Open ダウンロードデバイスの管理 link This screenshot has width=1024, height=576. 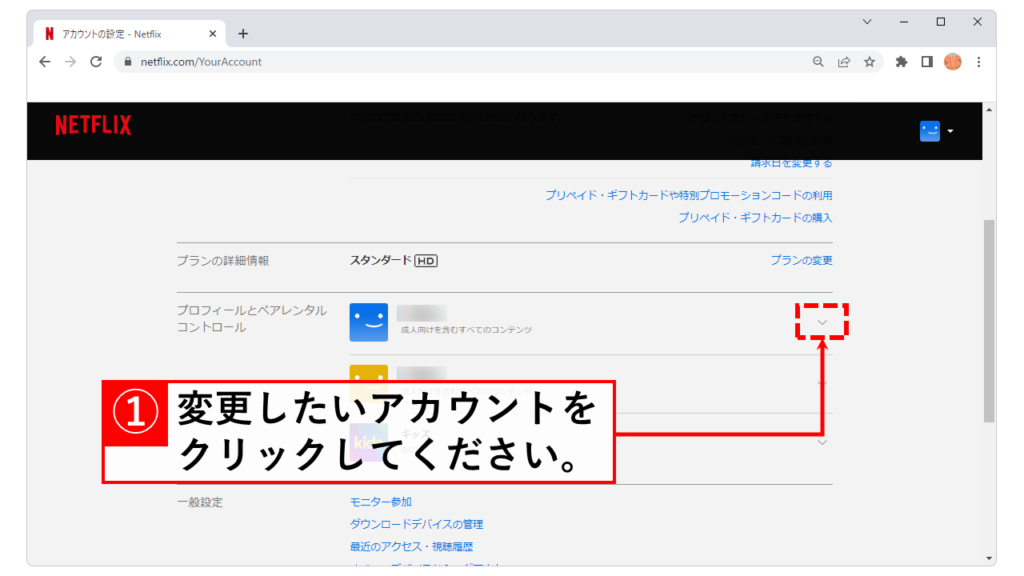(417, 524)
